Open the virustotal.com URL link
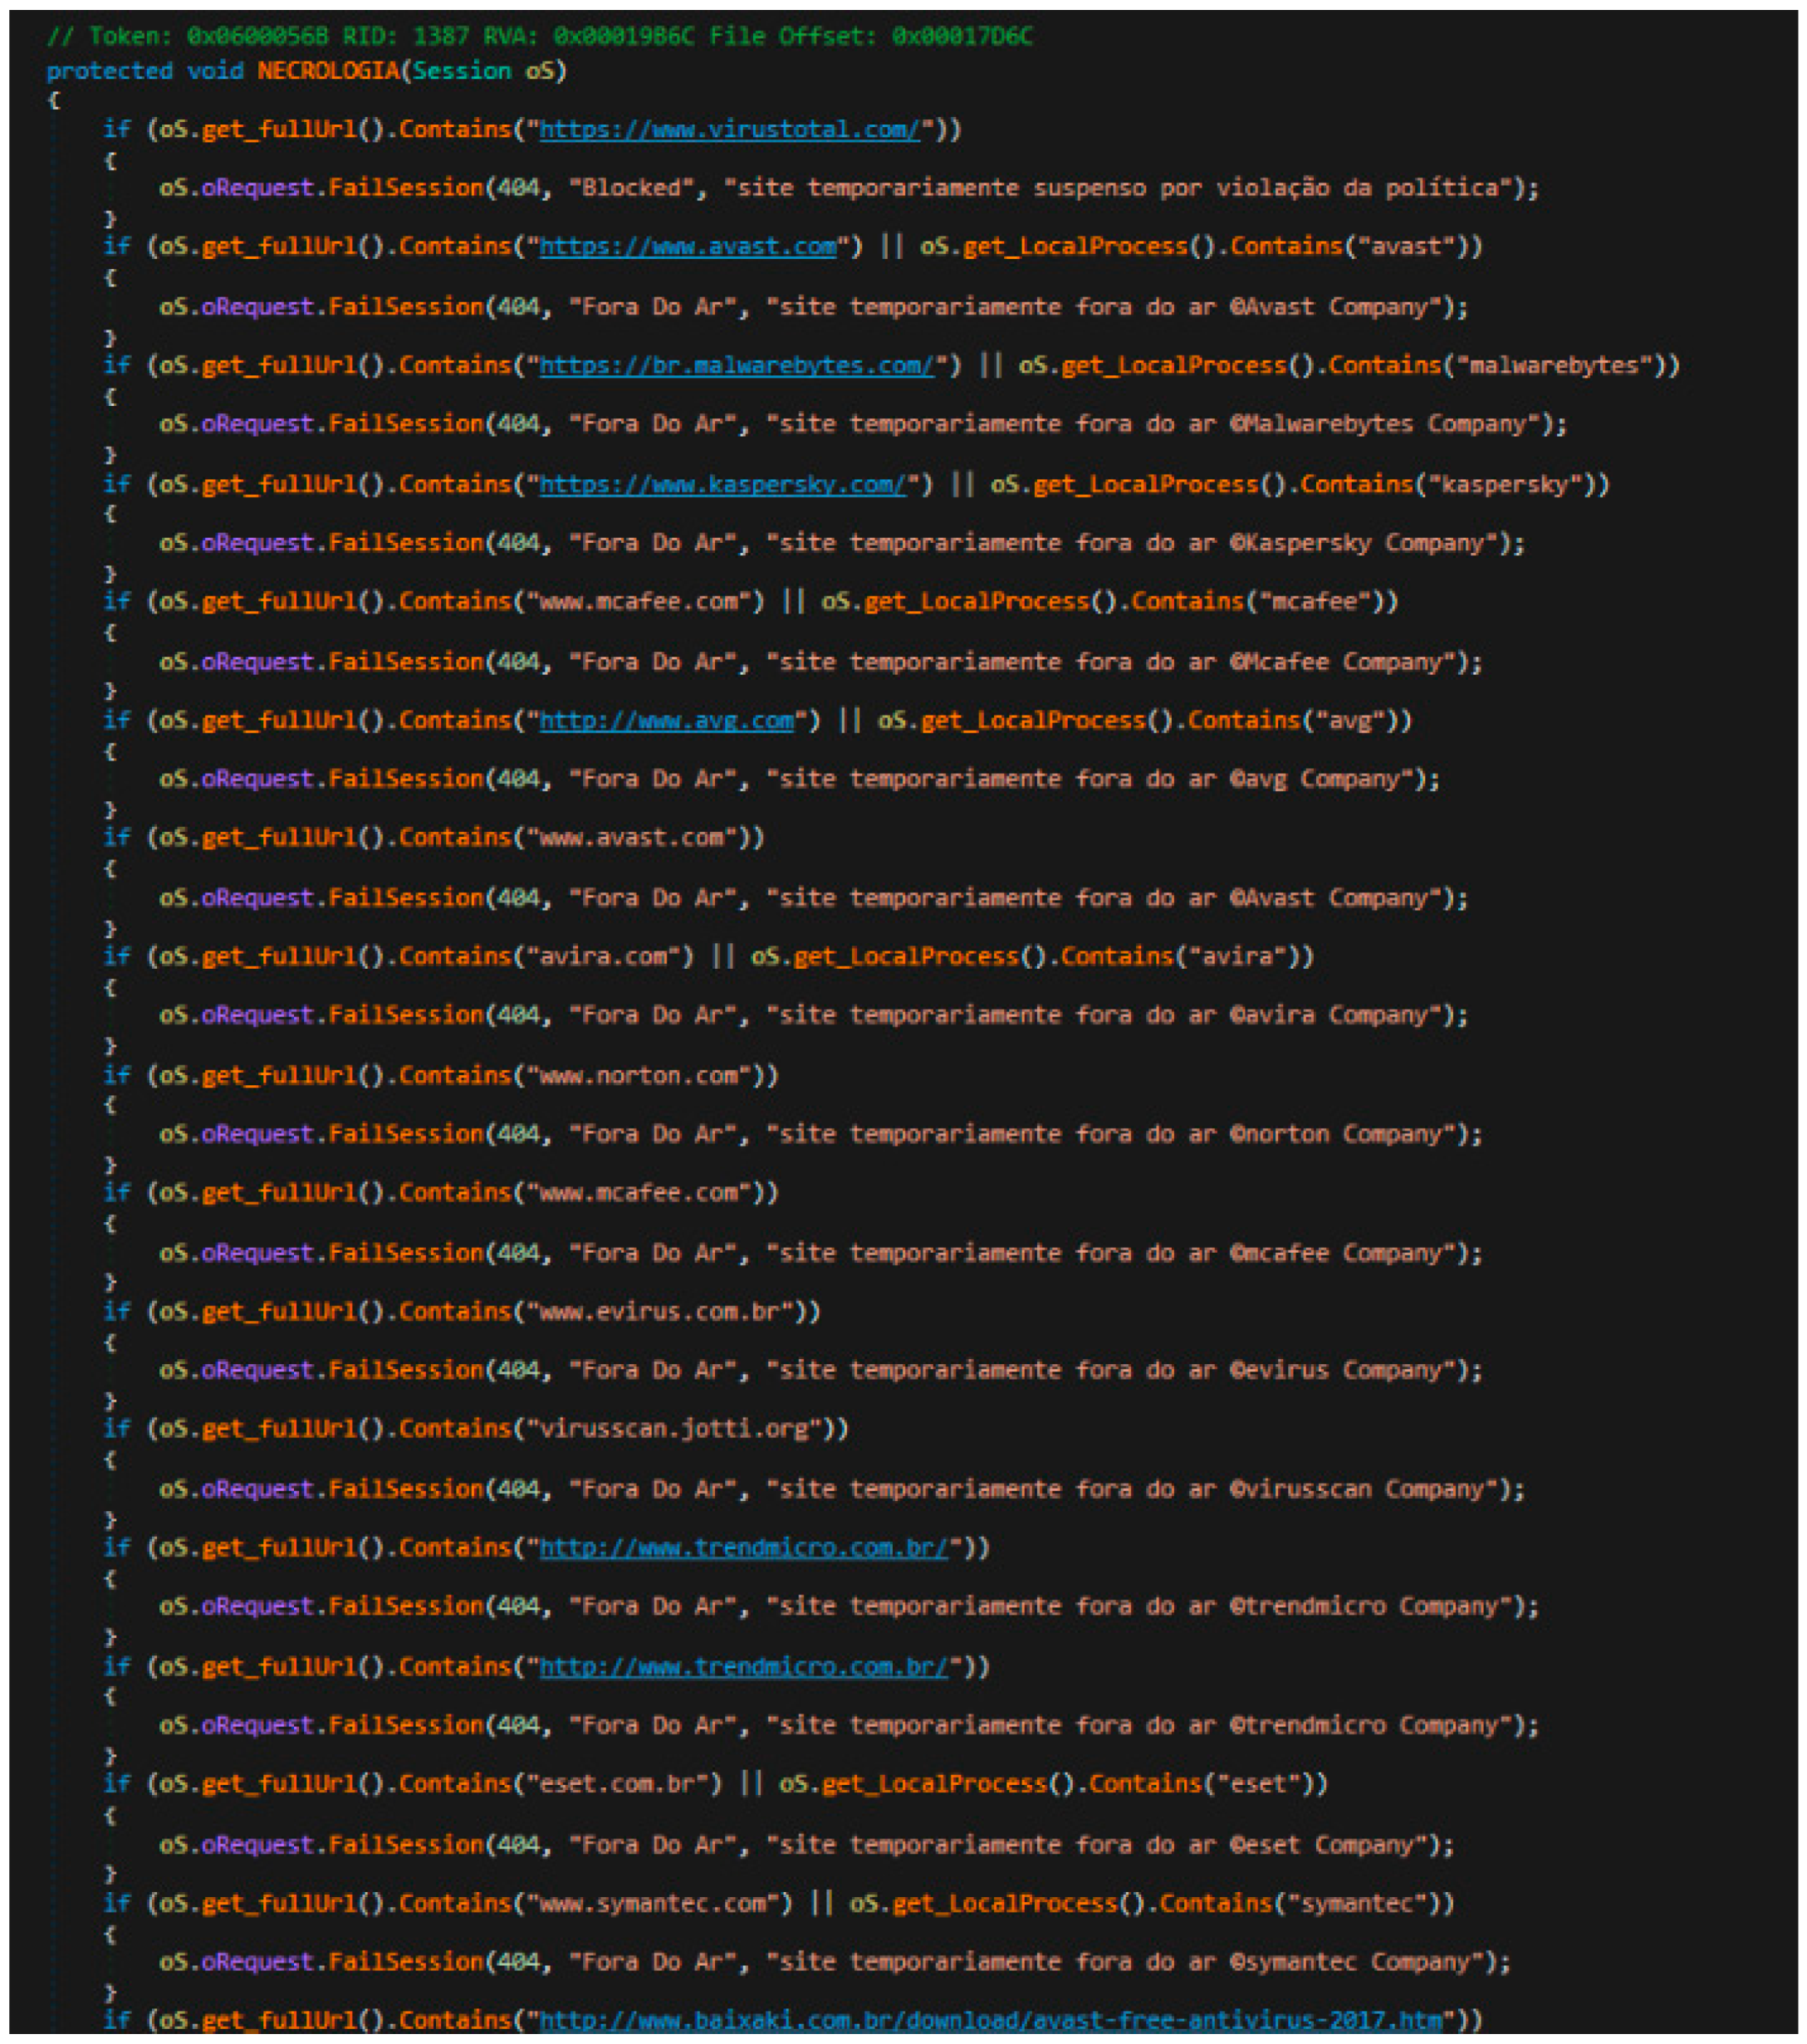This screenshot has width=1807, height=2044. pos(729,130)
